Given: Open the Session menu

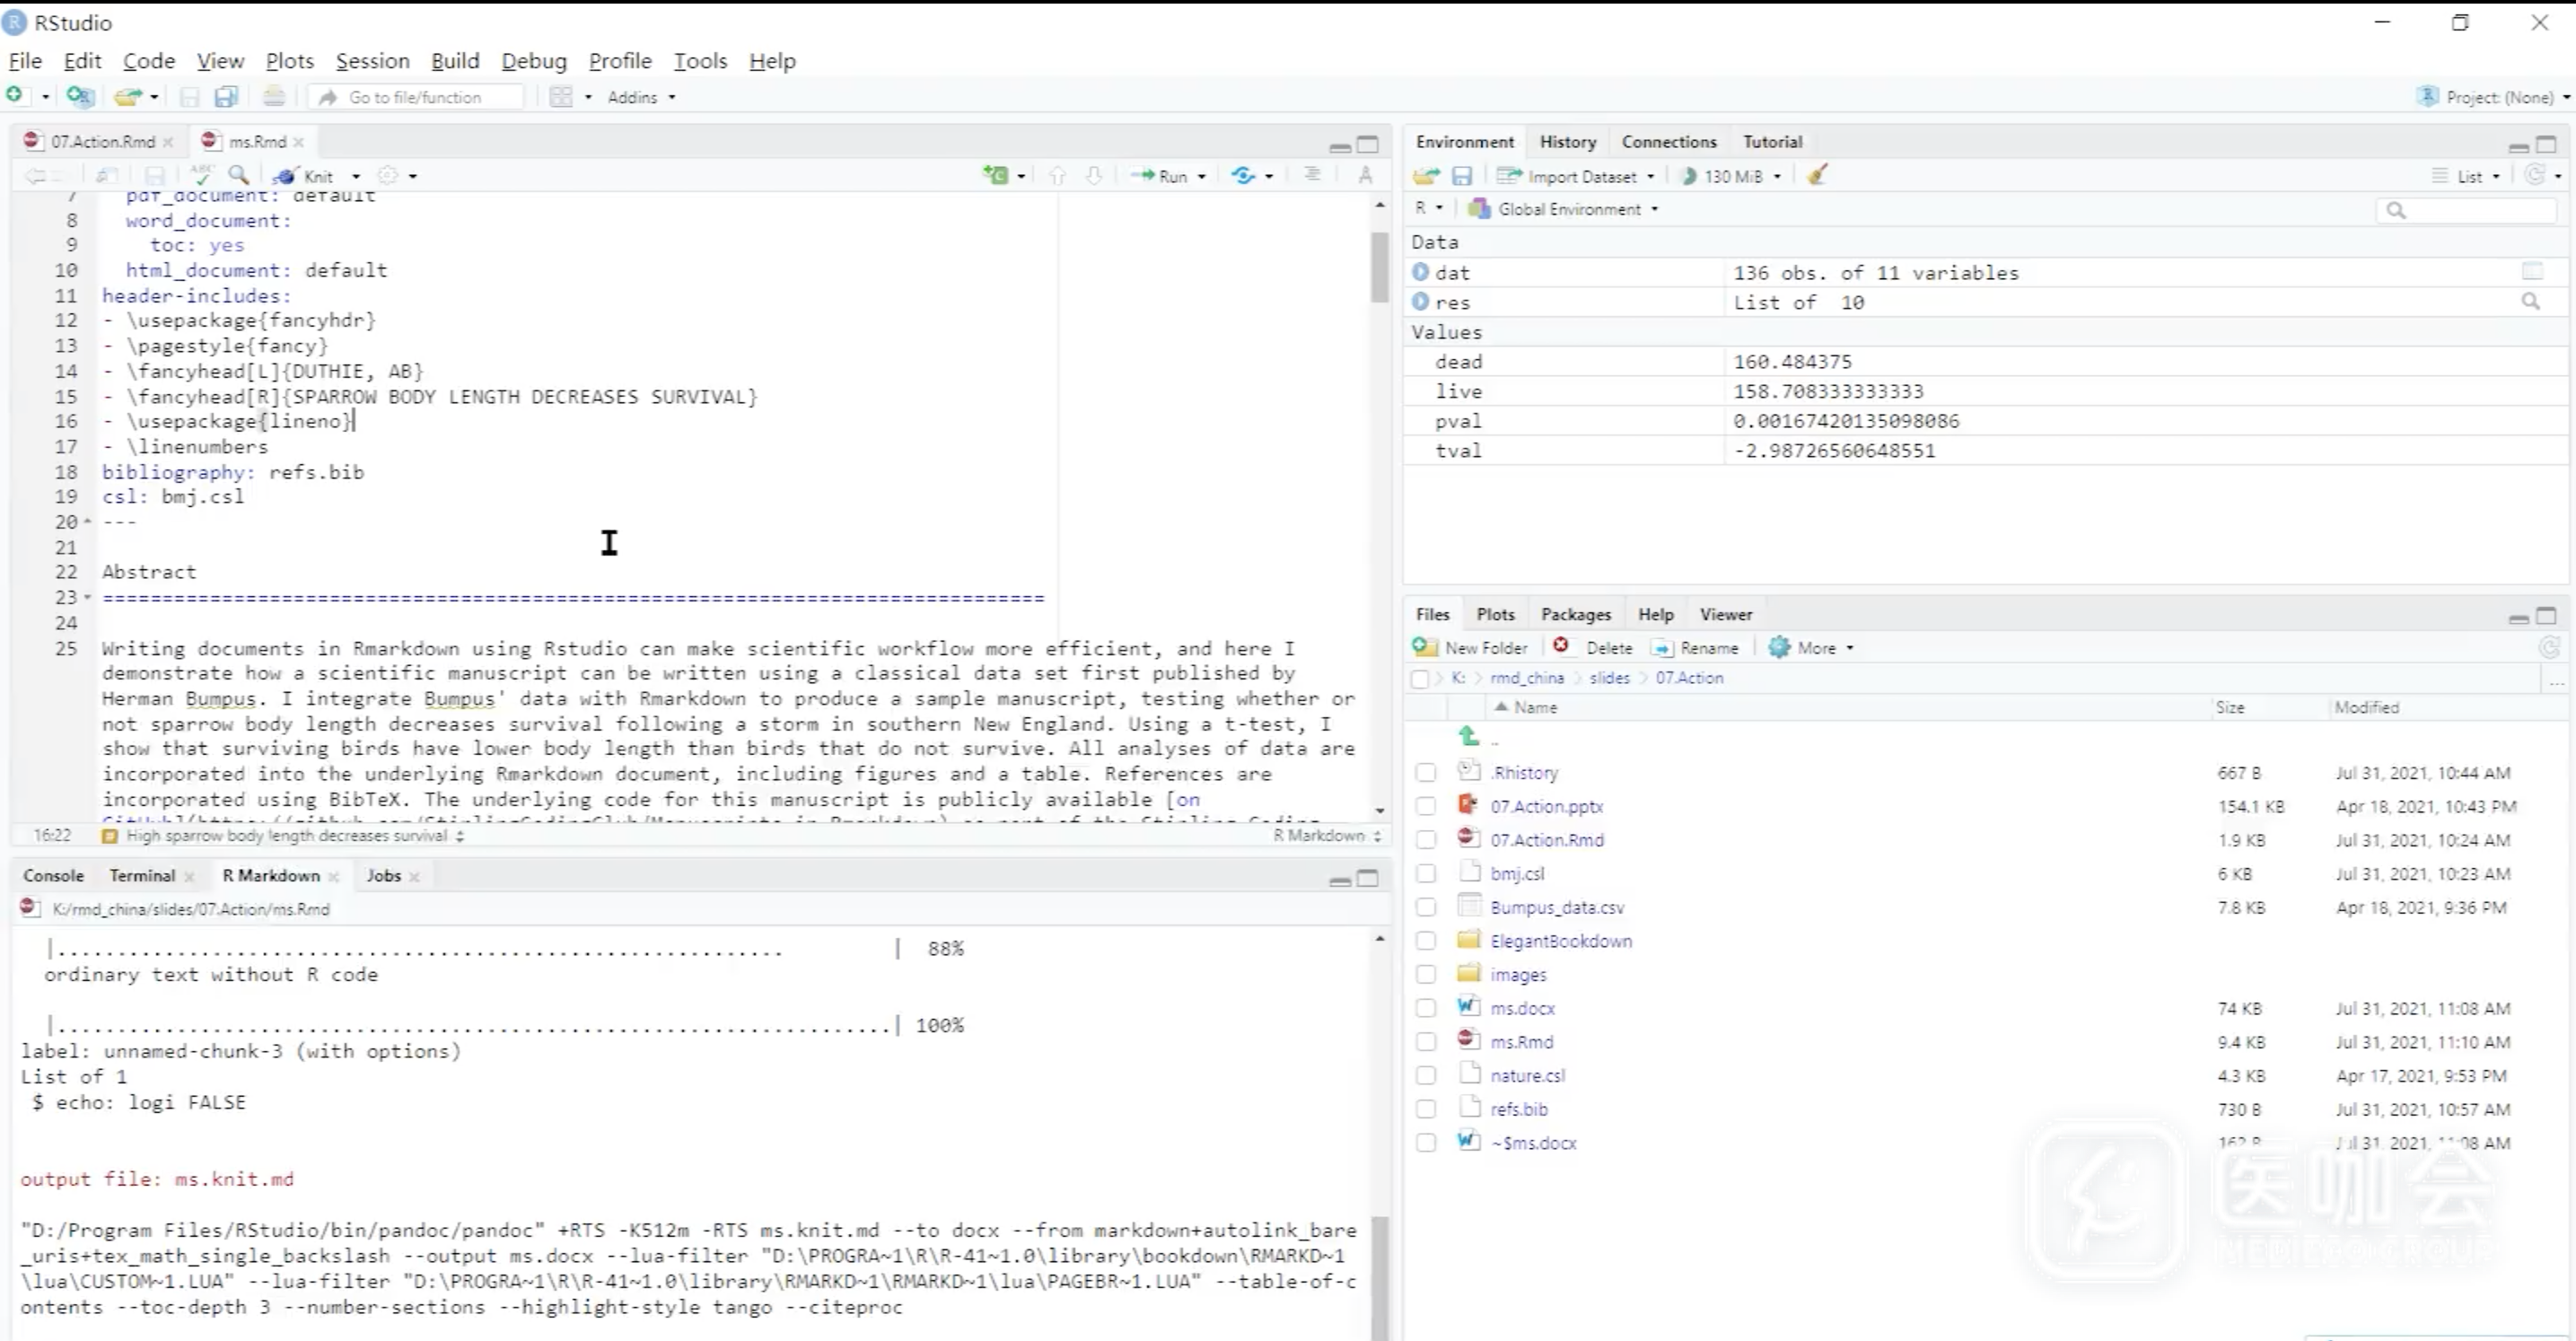Looking at the screenshot, I should coord(372,61).
